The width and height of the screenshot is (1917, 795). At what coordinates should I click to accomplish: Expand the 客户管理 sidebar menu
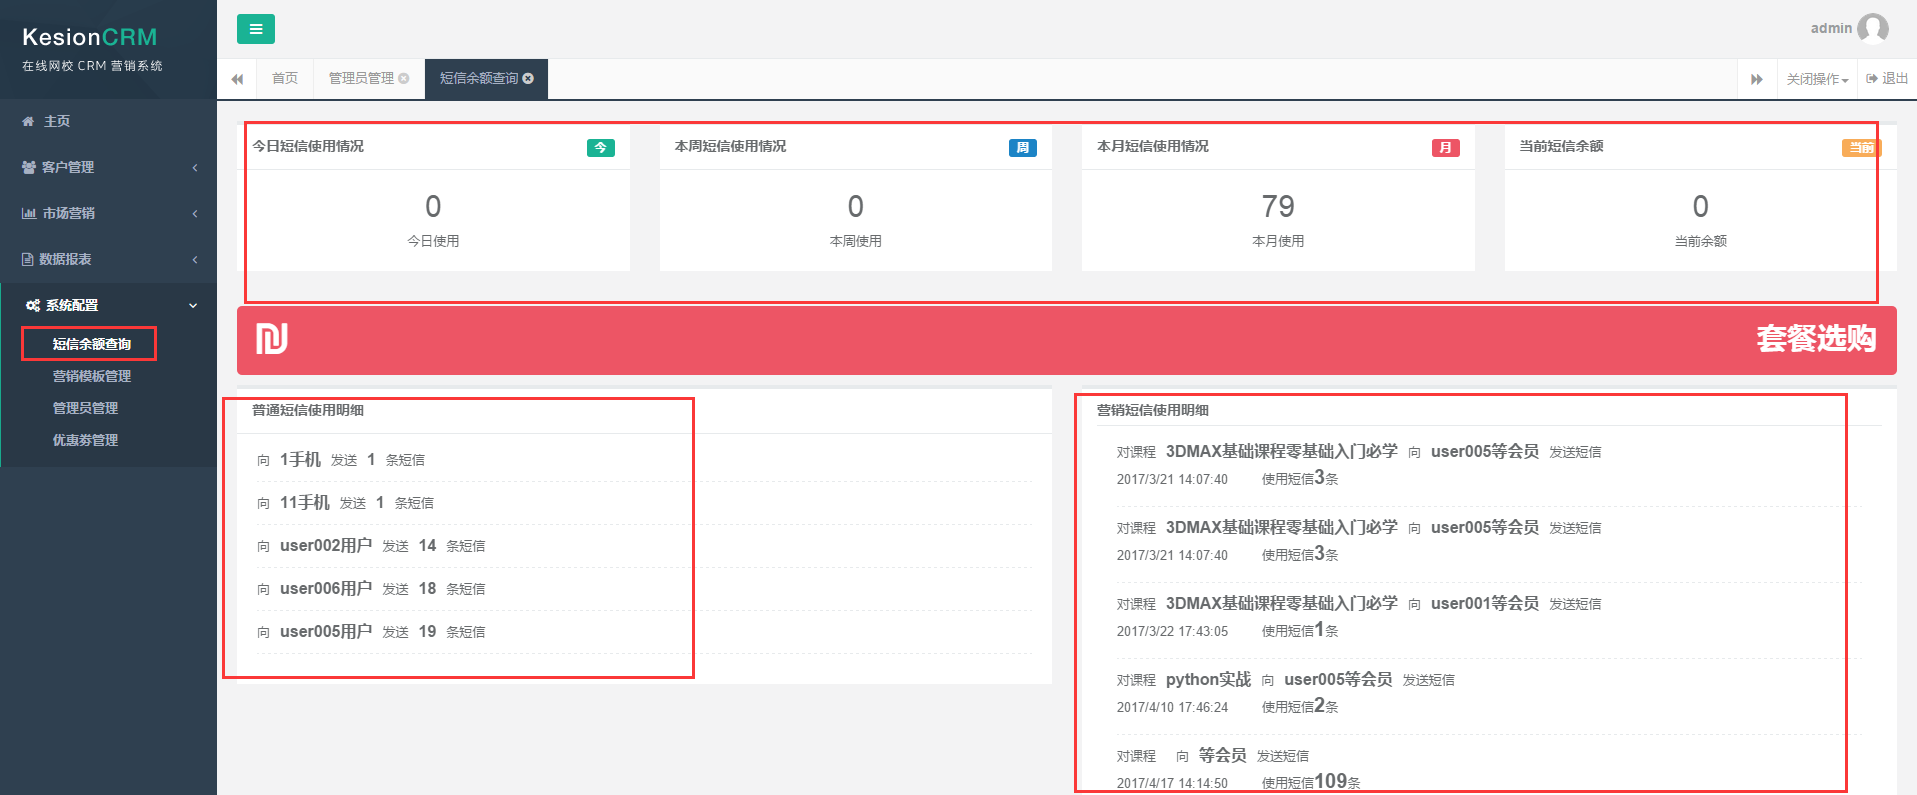(x=108, y=167)
